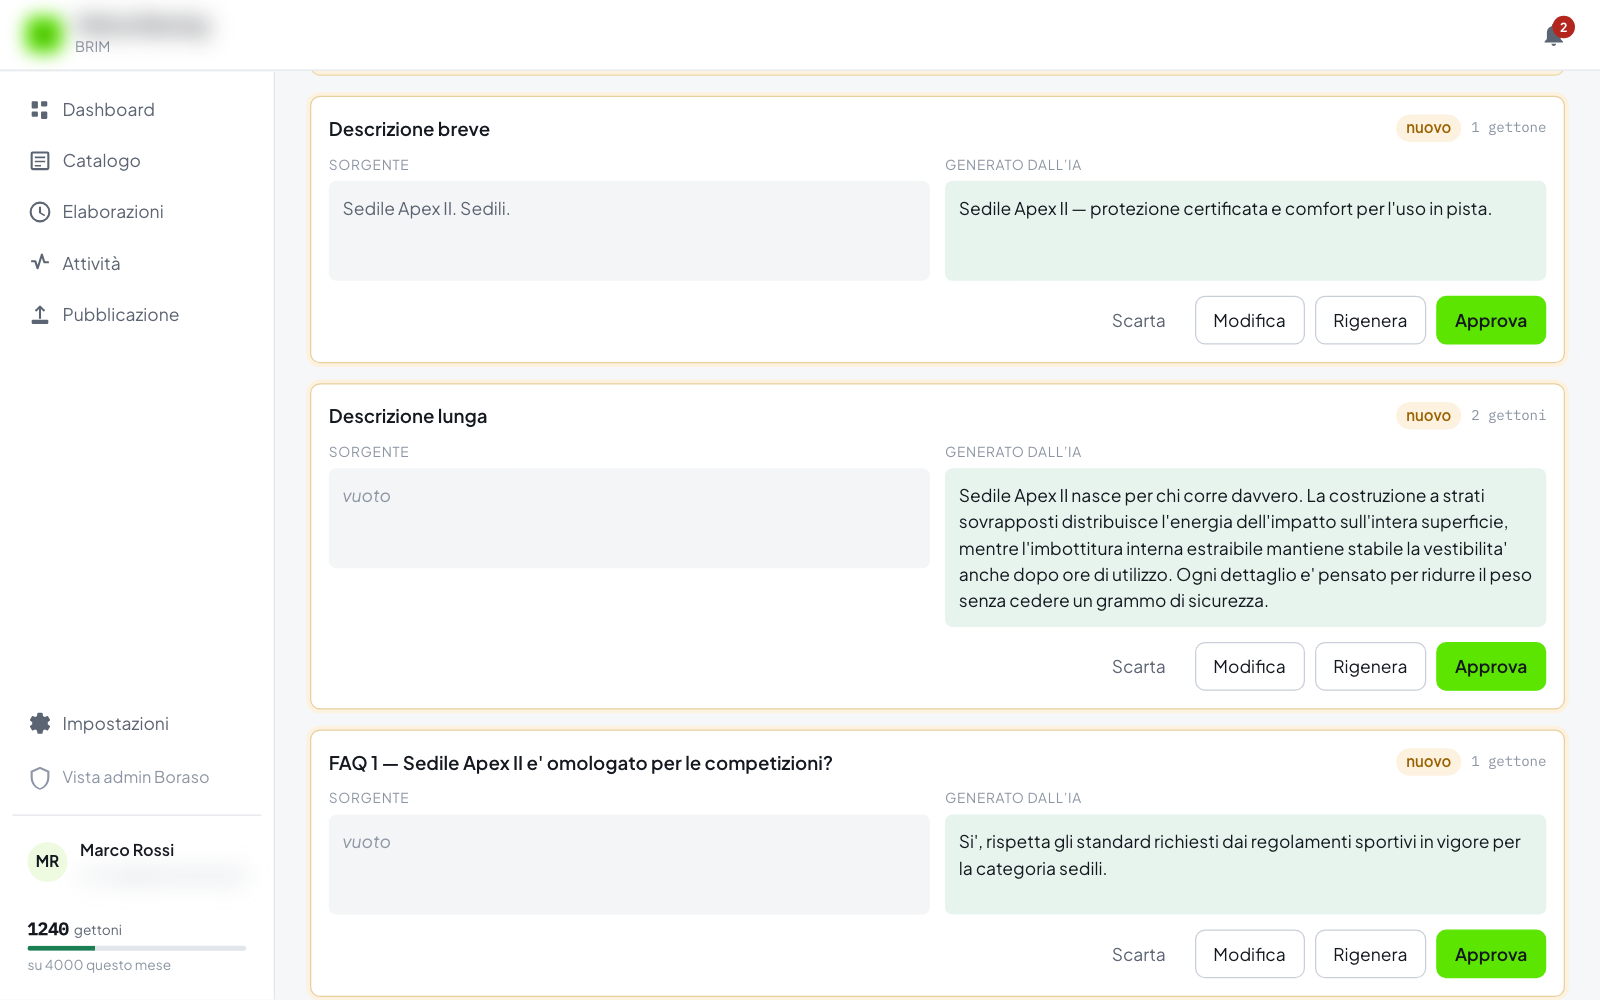Edit the FAQ 1 answer
The image size is (1600, 1000).
pos(1249,955)
